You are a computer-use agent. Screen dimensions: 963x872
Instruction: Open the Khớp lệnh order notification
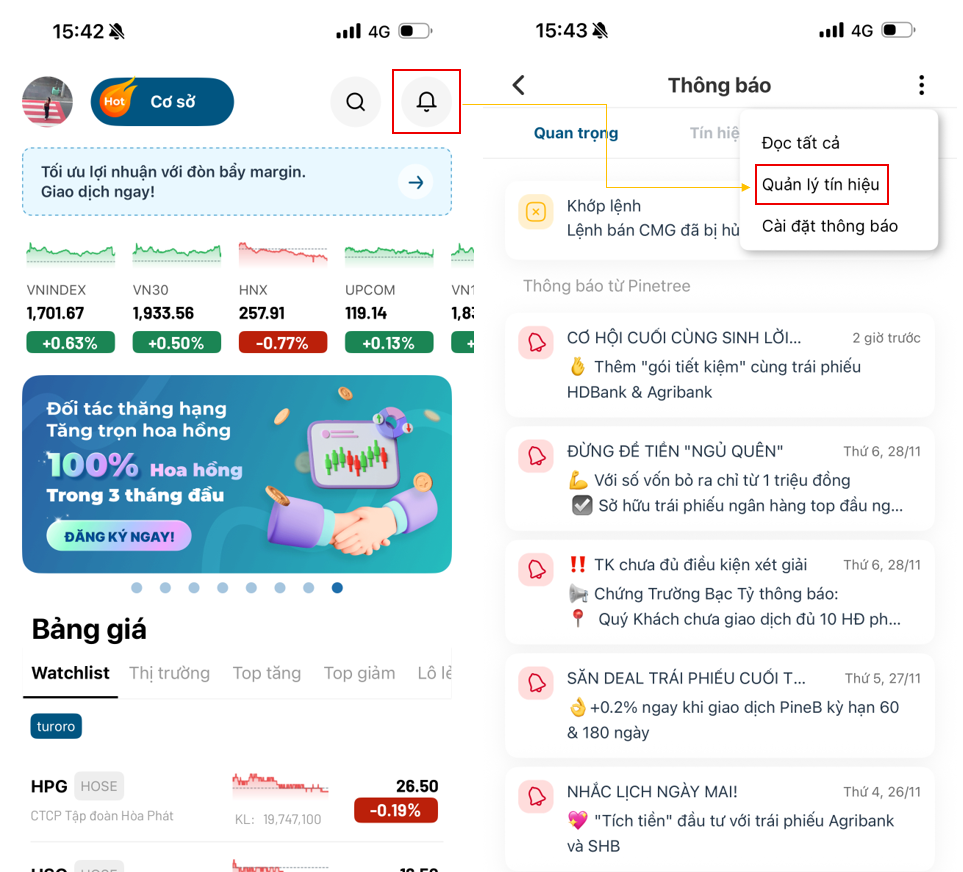[x=622, y=218]
